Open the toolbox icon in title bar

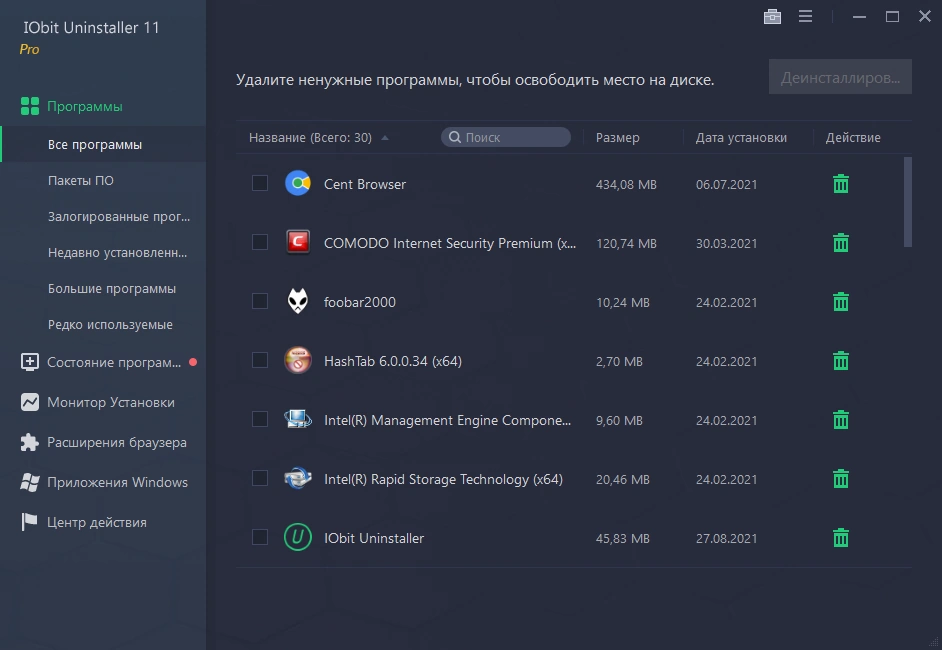point(772,16)
